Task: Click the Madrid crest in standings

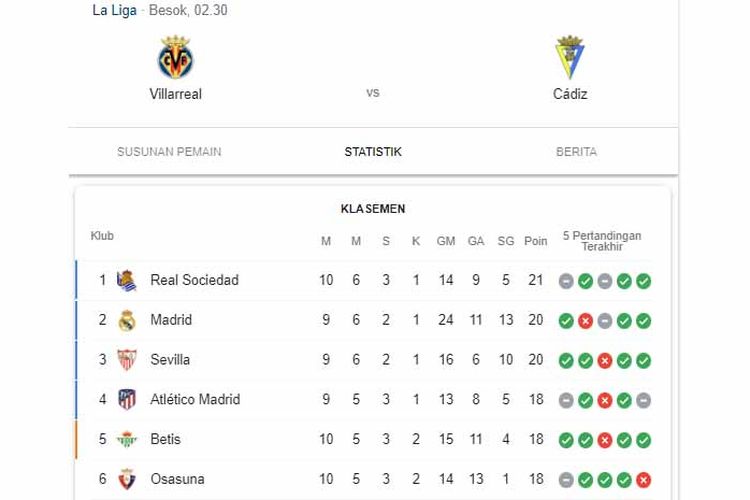Action: pyautogui.click(x=127, y=320)
